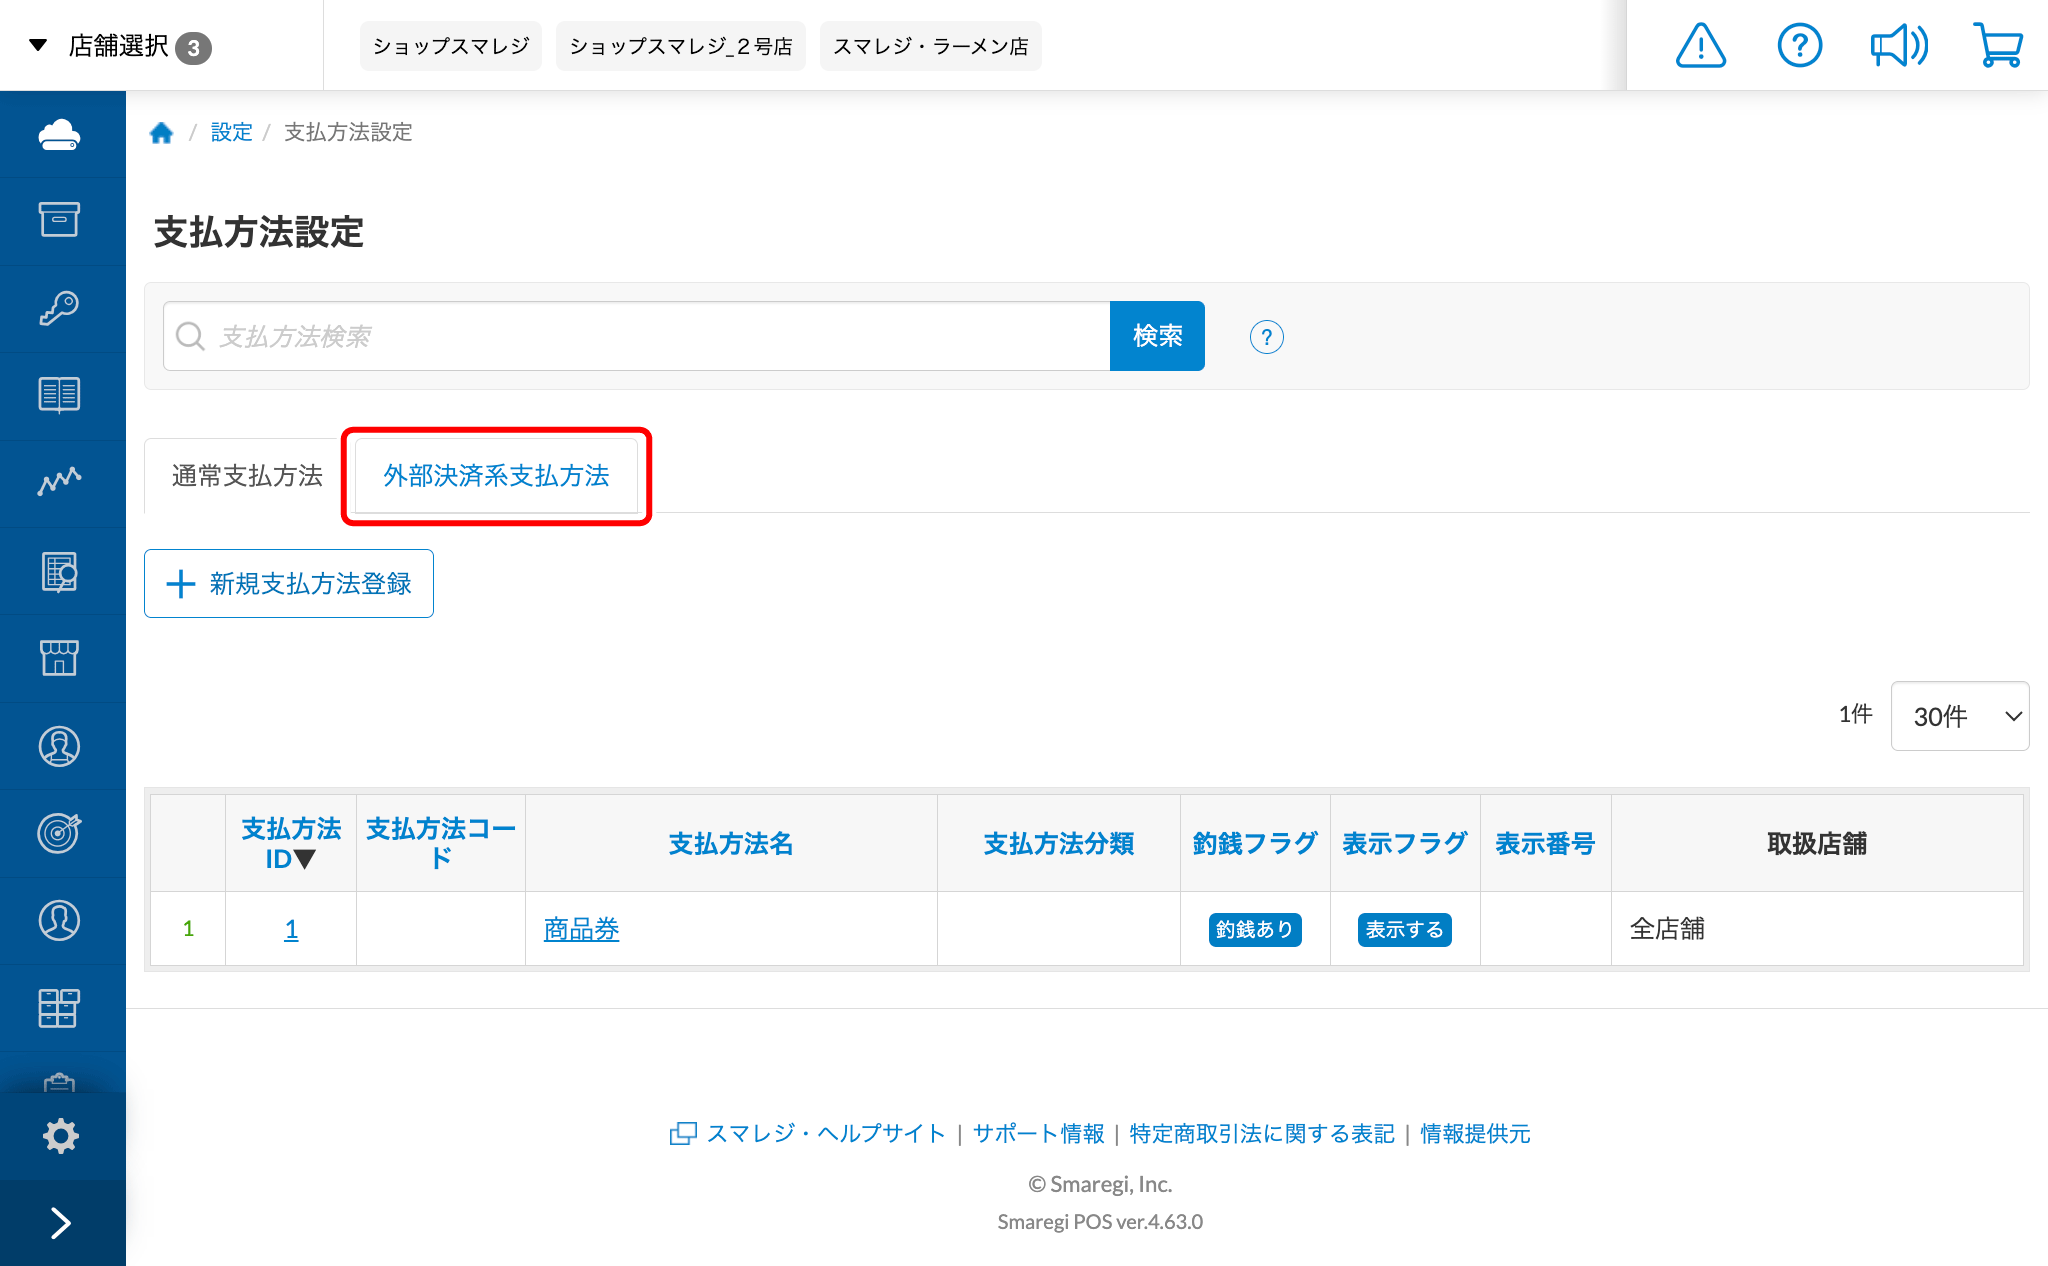Open the help question mark icon in header
This screenshot has height=1266, width=2048.
click(x=1799, y=46)
